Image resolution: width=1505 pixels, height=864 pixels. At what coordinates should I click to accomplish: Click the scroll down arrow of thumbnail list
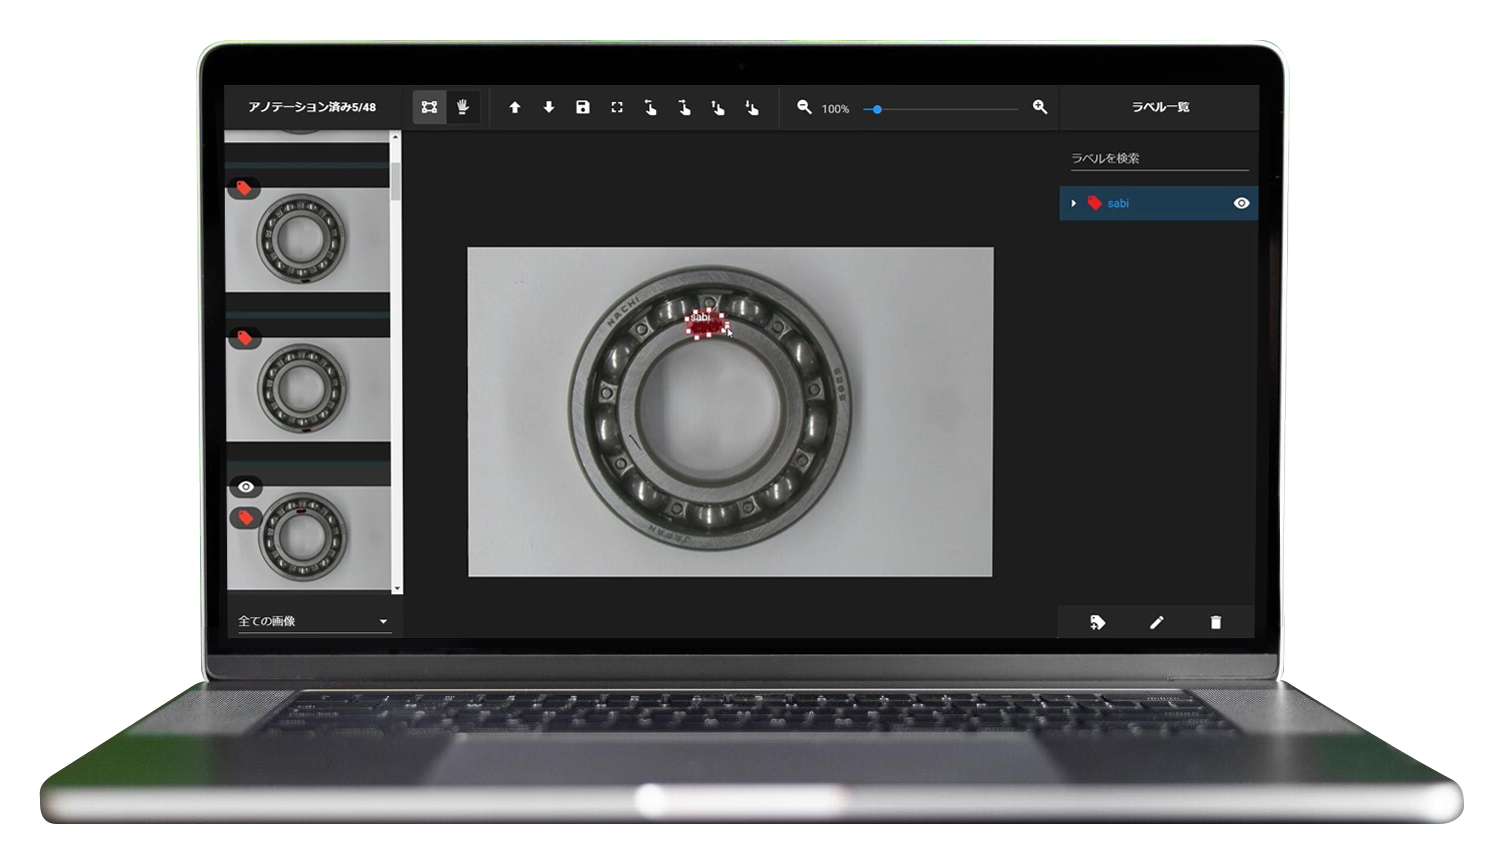click(x=397, y=589)
